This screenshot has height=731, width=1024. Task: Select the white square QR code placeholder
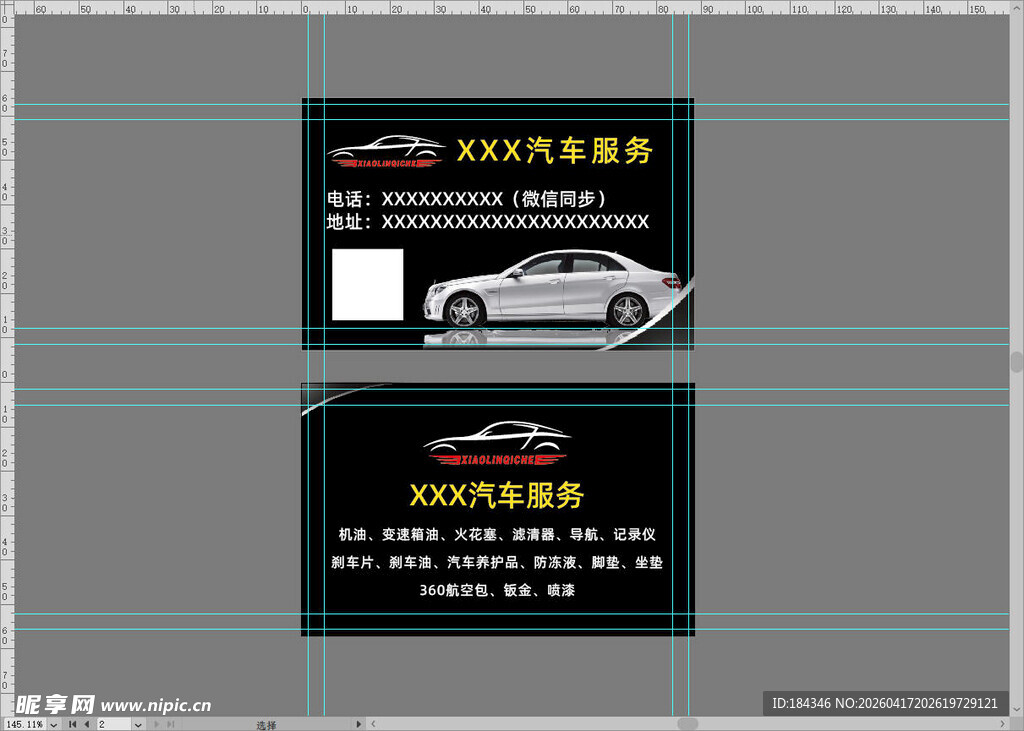367,285
